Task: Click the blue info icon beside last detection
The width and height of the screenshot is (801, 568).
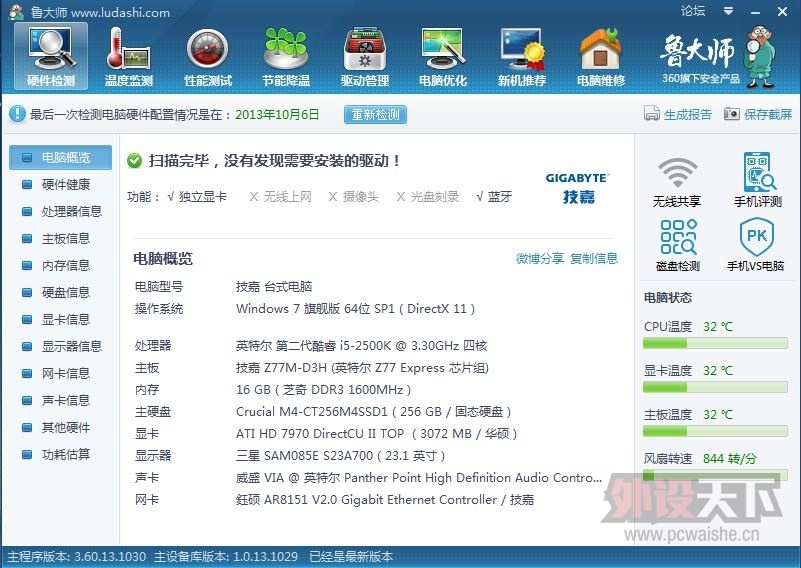Action: (17, 114)
